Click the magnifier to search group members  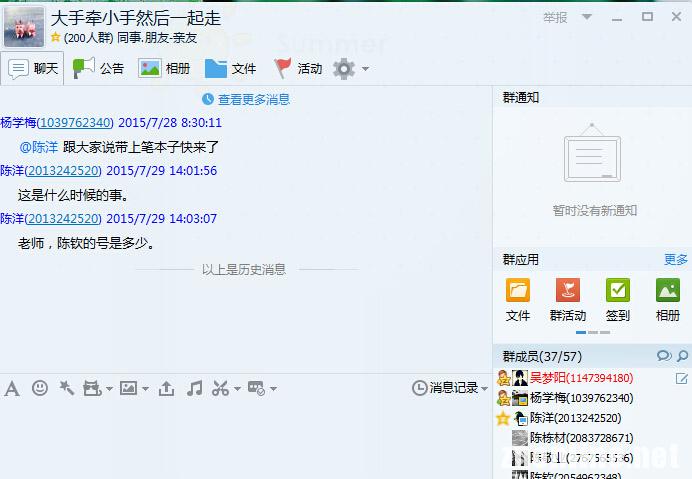pyautogui.click(x=682, y=356)
